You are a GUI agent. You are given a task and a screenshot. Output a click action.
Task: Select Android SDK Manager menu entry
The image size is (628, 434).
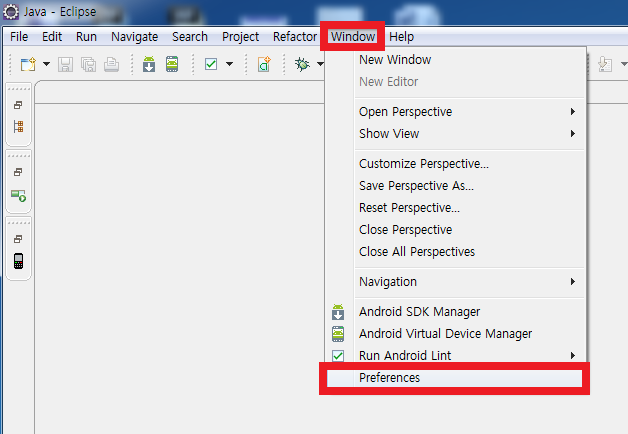[x=455, y=312]
